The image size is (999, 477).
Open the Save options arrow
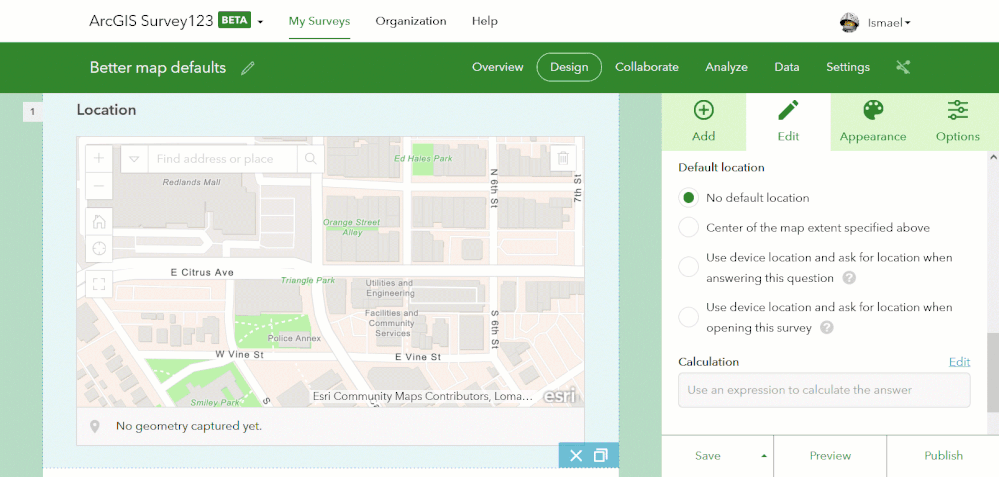(x=763, y=456)
